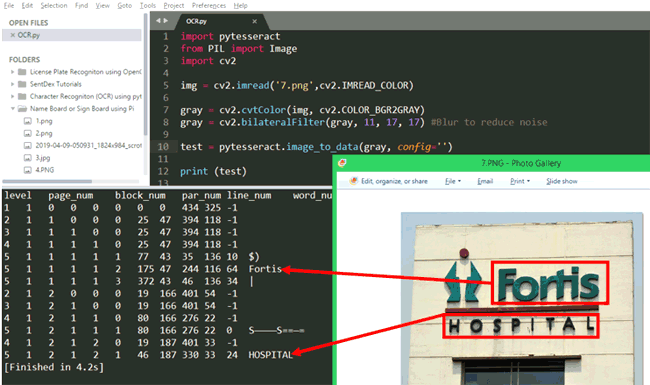This screenshot has width=650, height=385.
Task: Open the Find menu
Action: [81, 5]
